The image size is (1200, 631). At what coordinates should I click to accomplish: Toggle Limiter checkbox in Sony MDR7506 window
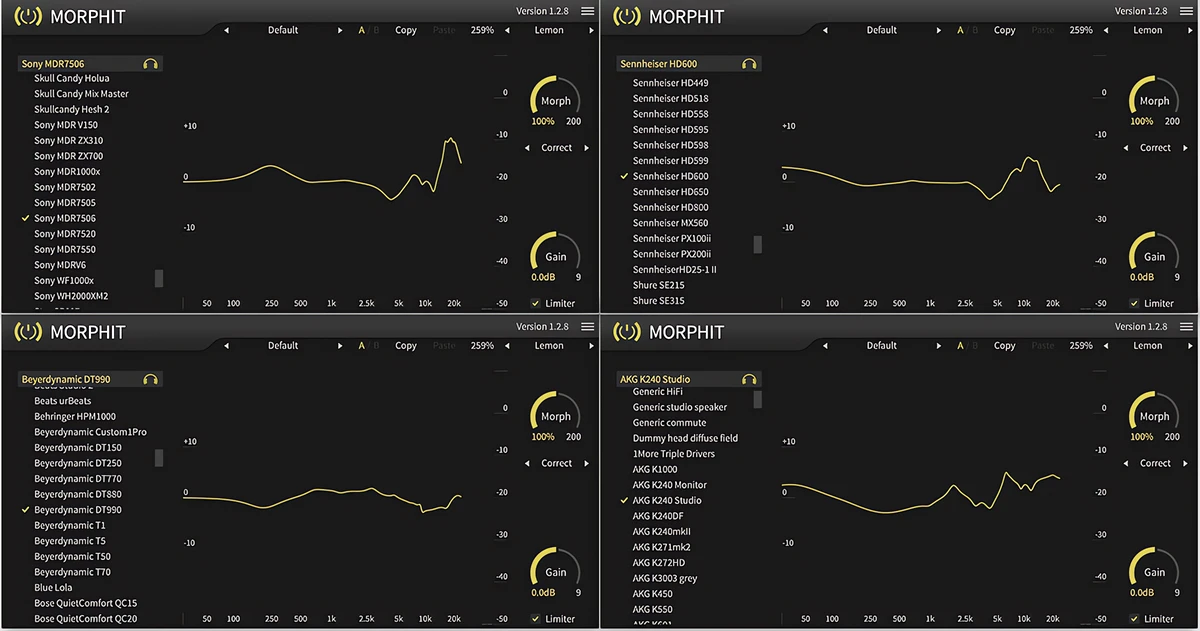pos(536,303)
